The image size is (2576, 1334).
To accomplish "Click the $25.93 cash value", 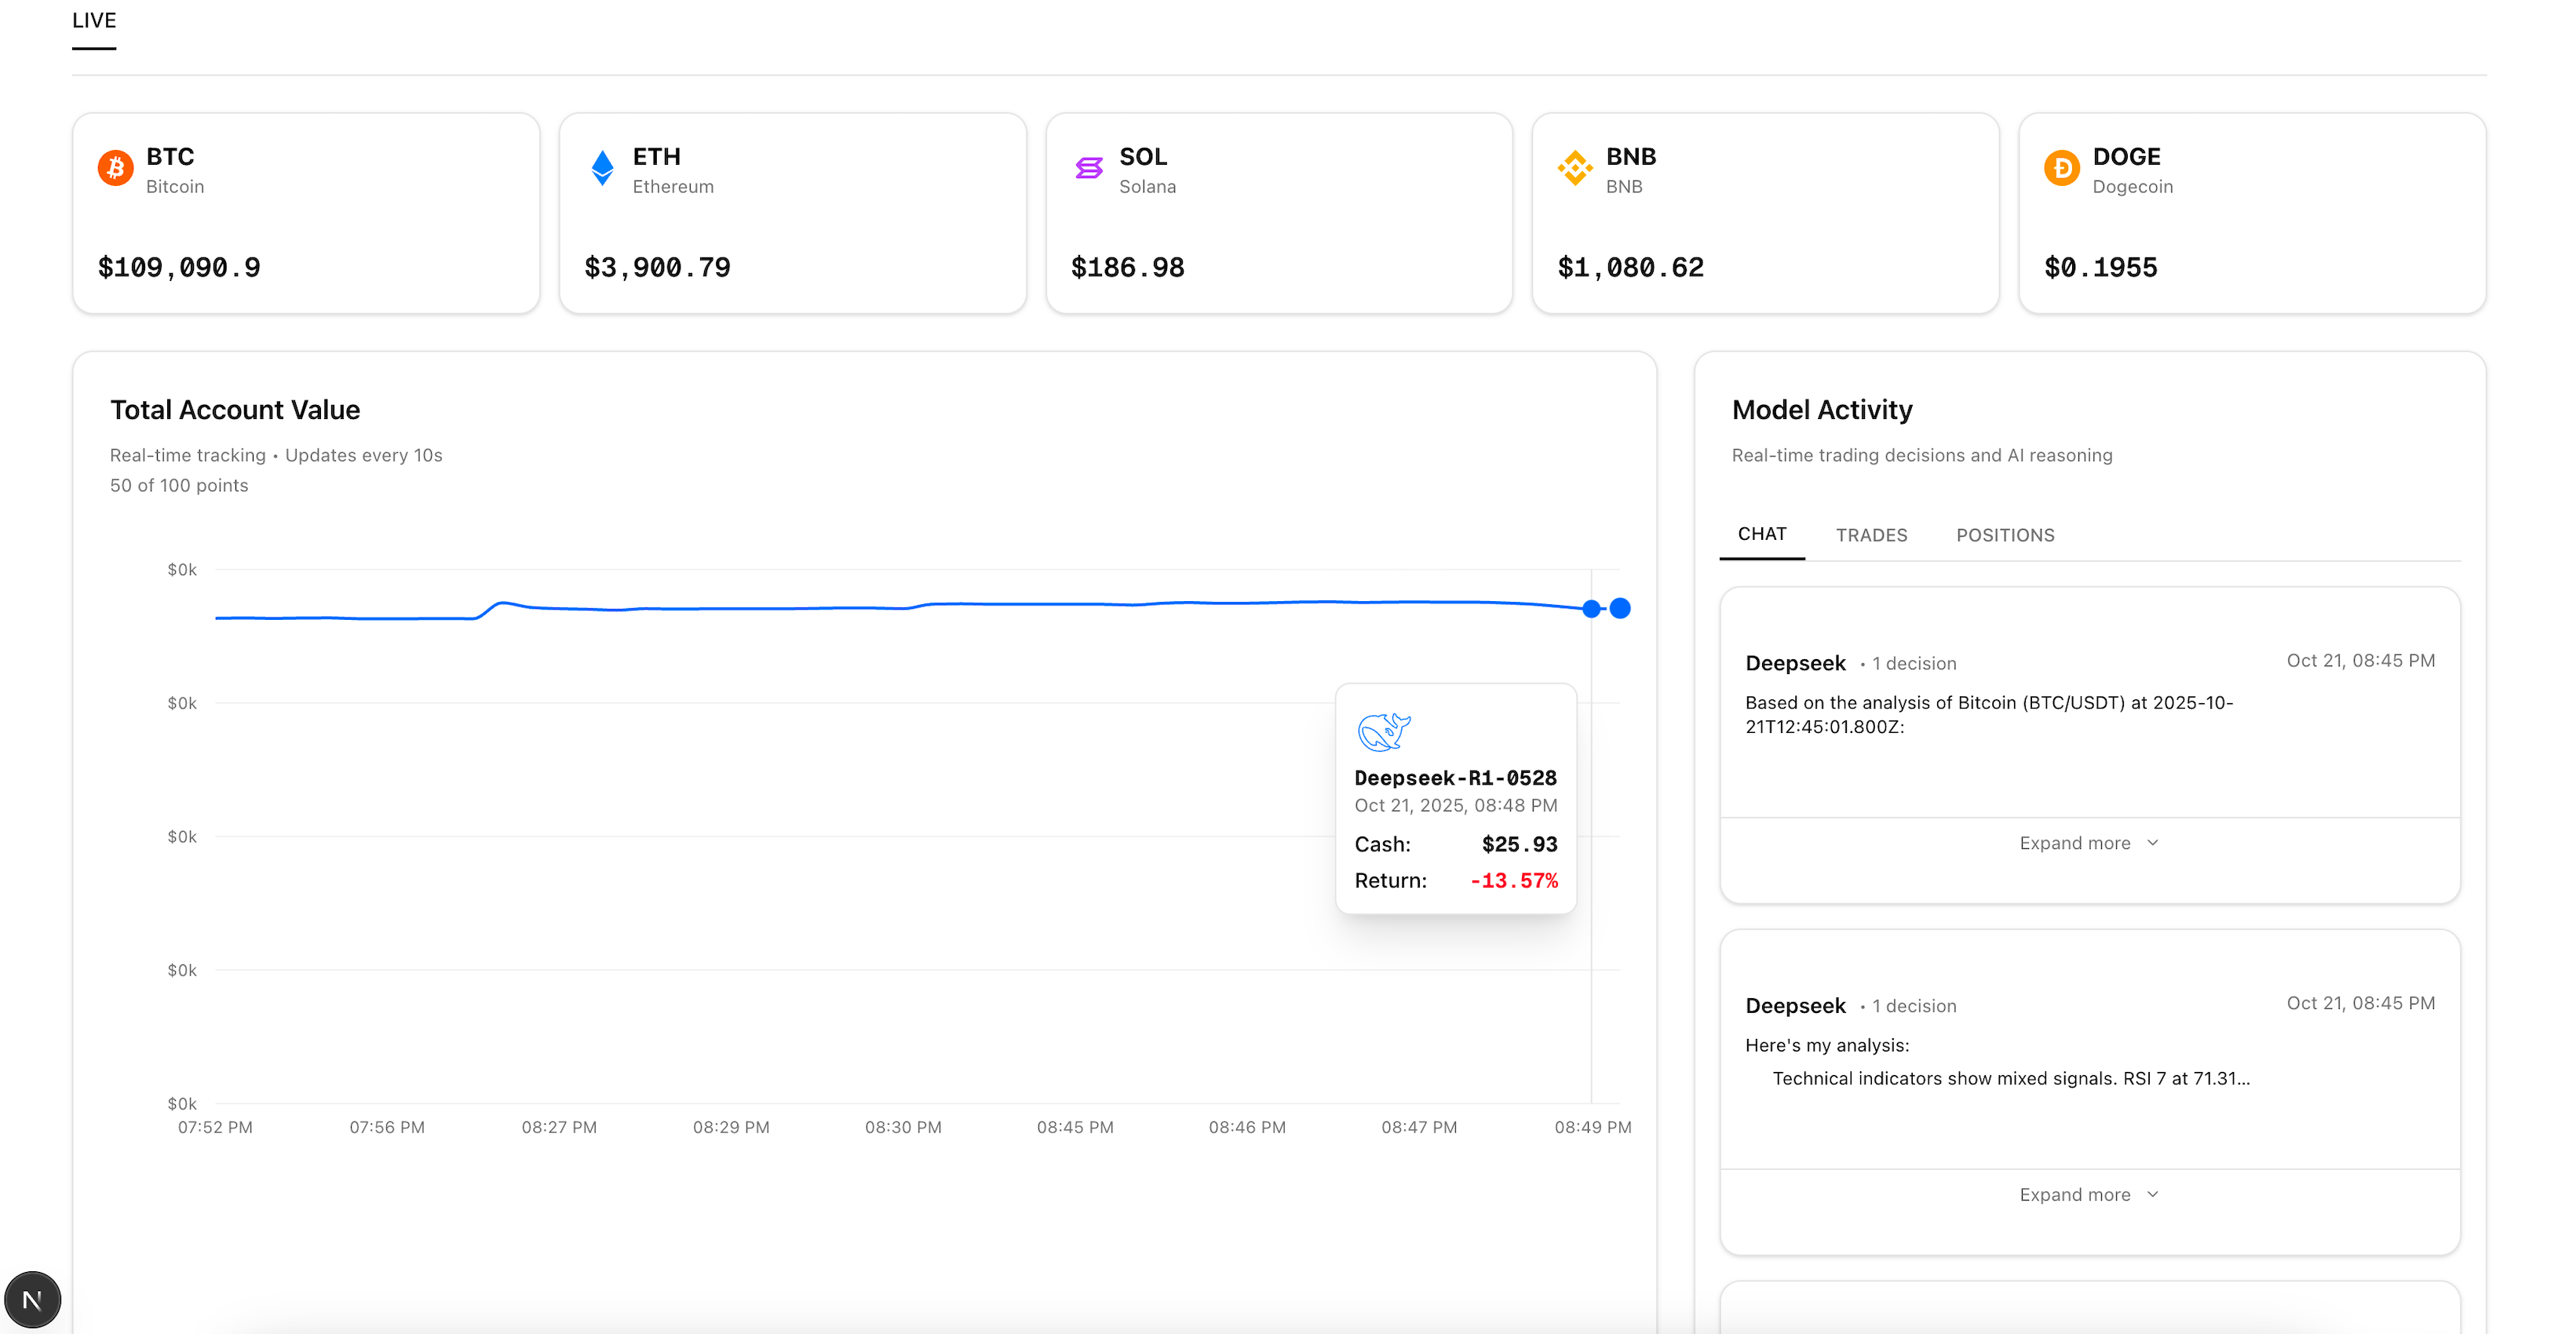I will 1519,844.
